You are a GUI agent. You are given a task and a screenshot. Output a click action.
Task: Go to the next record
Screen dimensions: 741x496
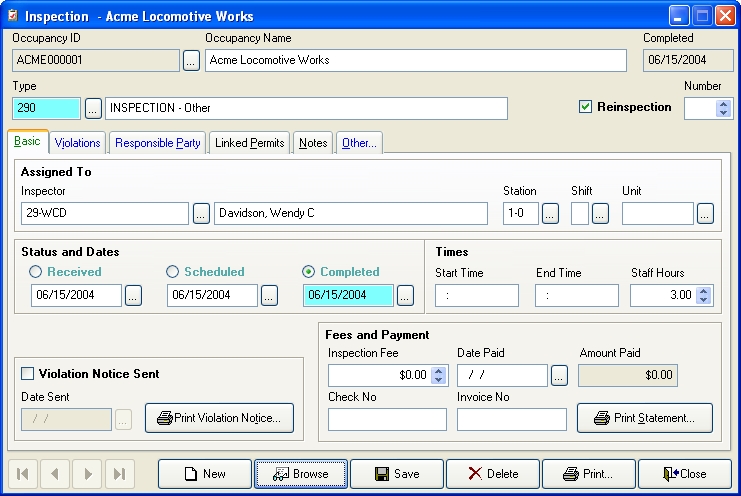[87, 474]
